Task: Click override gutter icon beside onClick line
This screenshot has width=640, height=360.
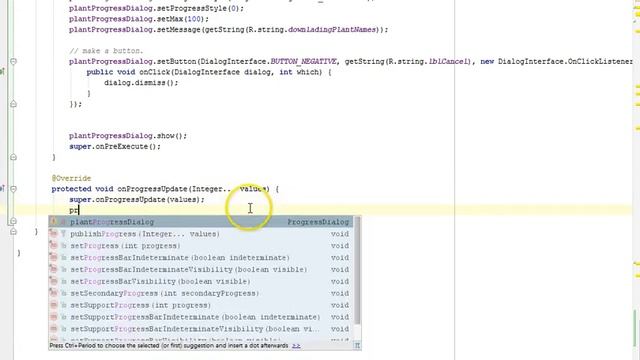Action: pos(2,72)
